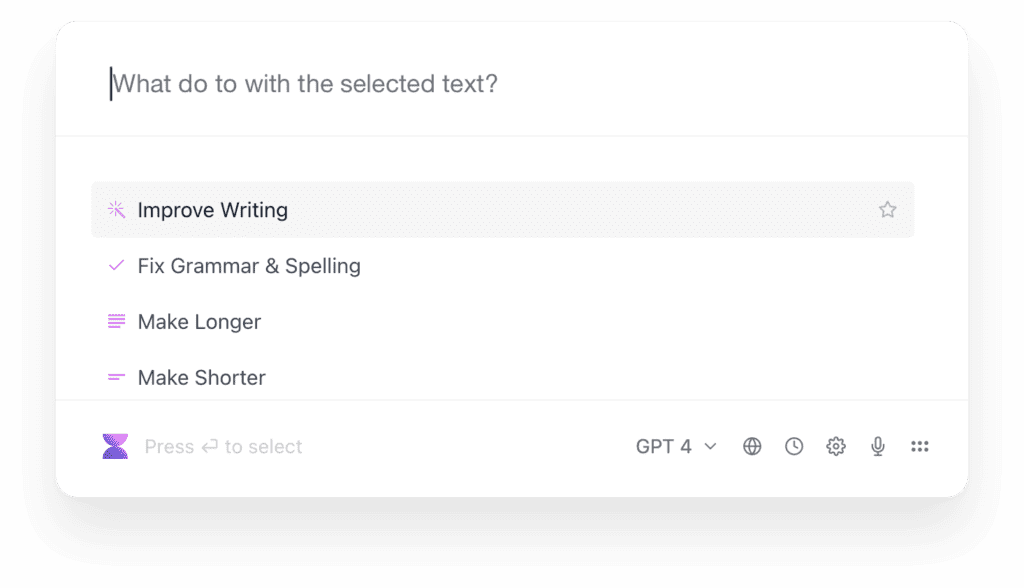Image resolution: width=1024 pixels, height=588 pixels.
Task: Click the Make Longer lines icon
Action: (x=116, y=321)
